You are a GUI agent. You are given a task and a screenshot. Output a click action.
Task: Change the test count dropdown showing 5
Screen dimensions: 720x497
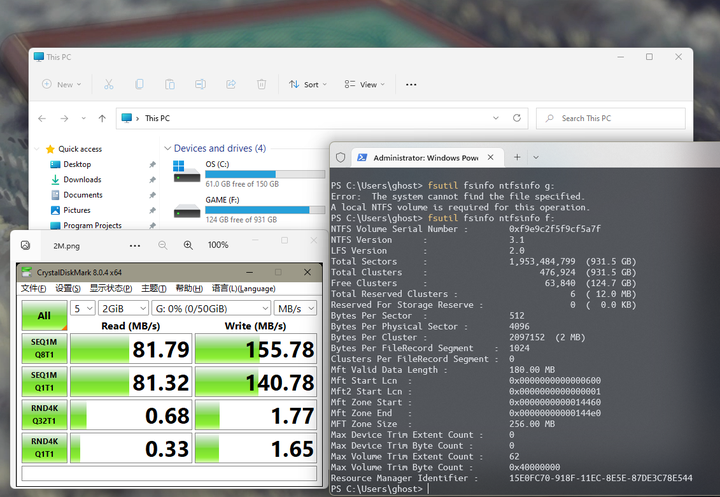click(83, 309)
